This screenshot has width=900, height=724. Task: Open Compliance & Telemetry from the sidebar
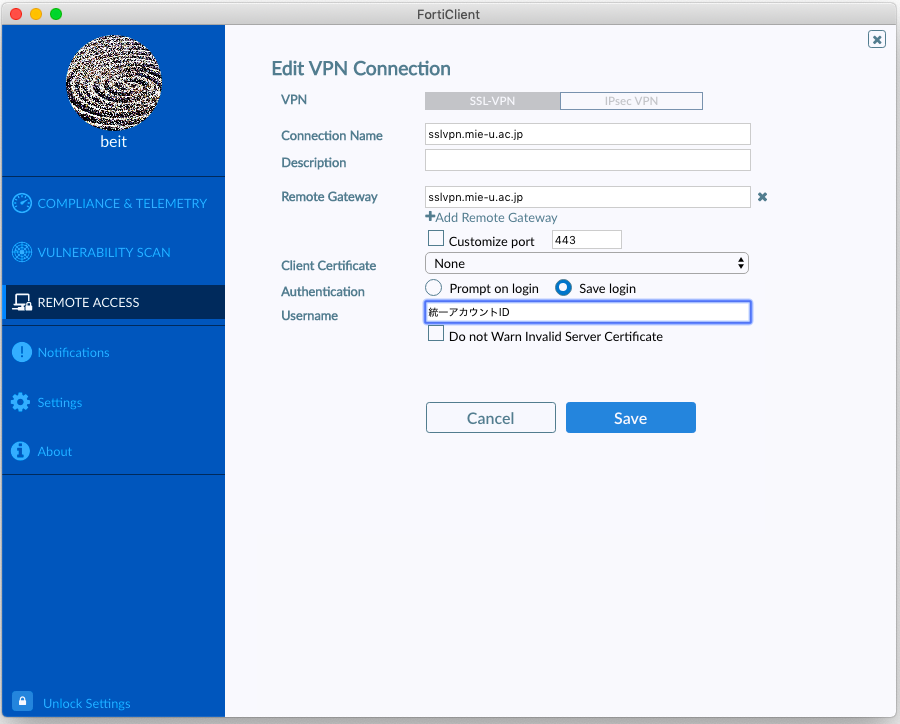point(21,203)
